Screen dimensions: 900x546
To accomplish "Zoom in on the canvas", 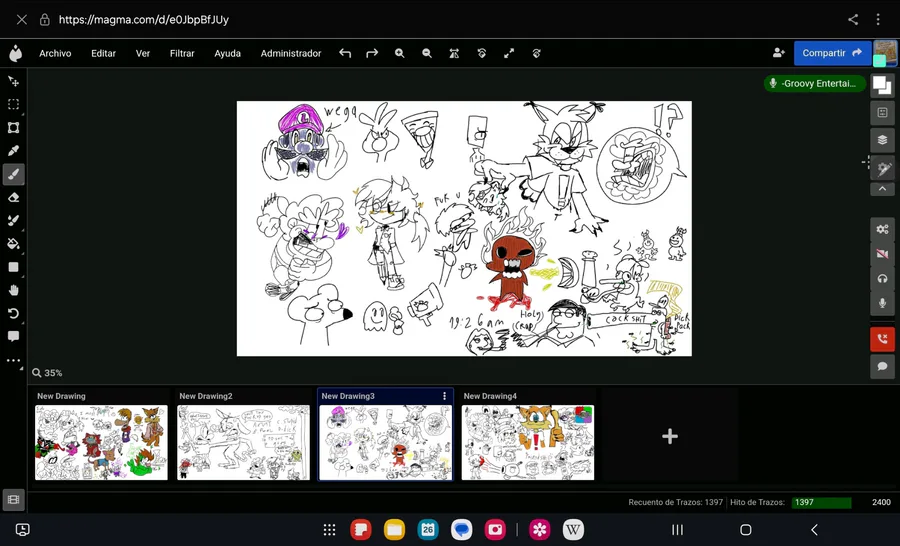I will click(x=399, y=53).
